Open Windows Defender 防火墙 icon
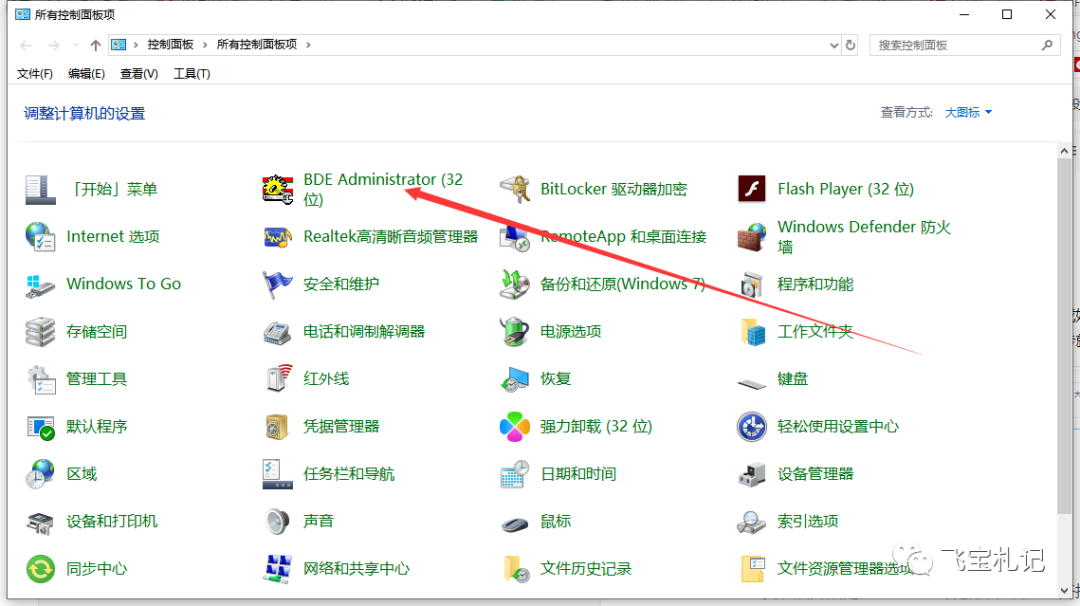The image size is (1080, 606). (x=751, y=237)
